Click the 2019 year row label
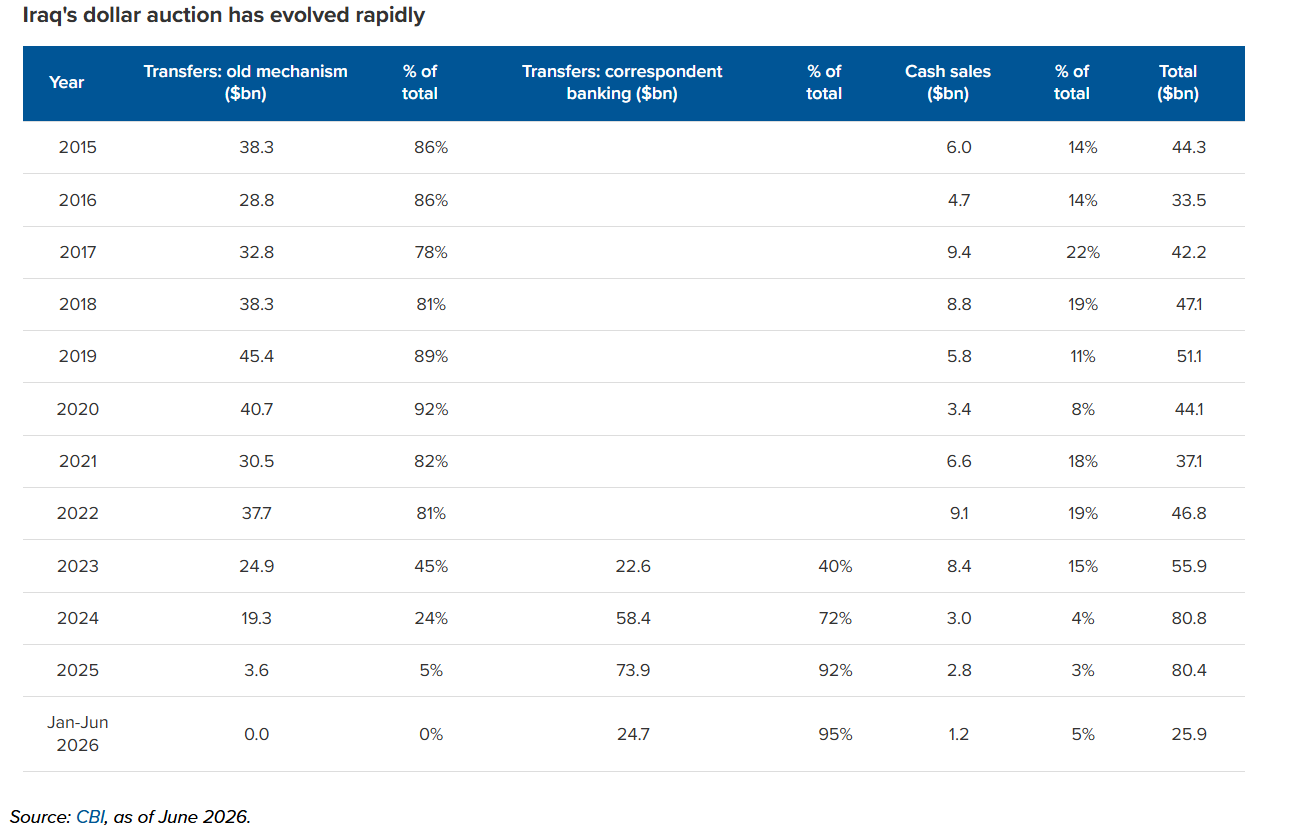Viewport: 1291px width, 840px height. [78, 357]
